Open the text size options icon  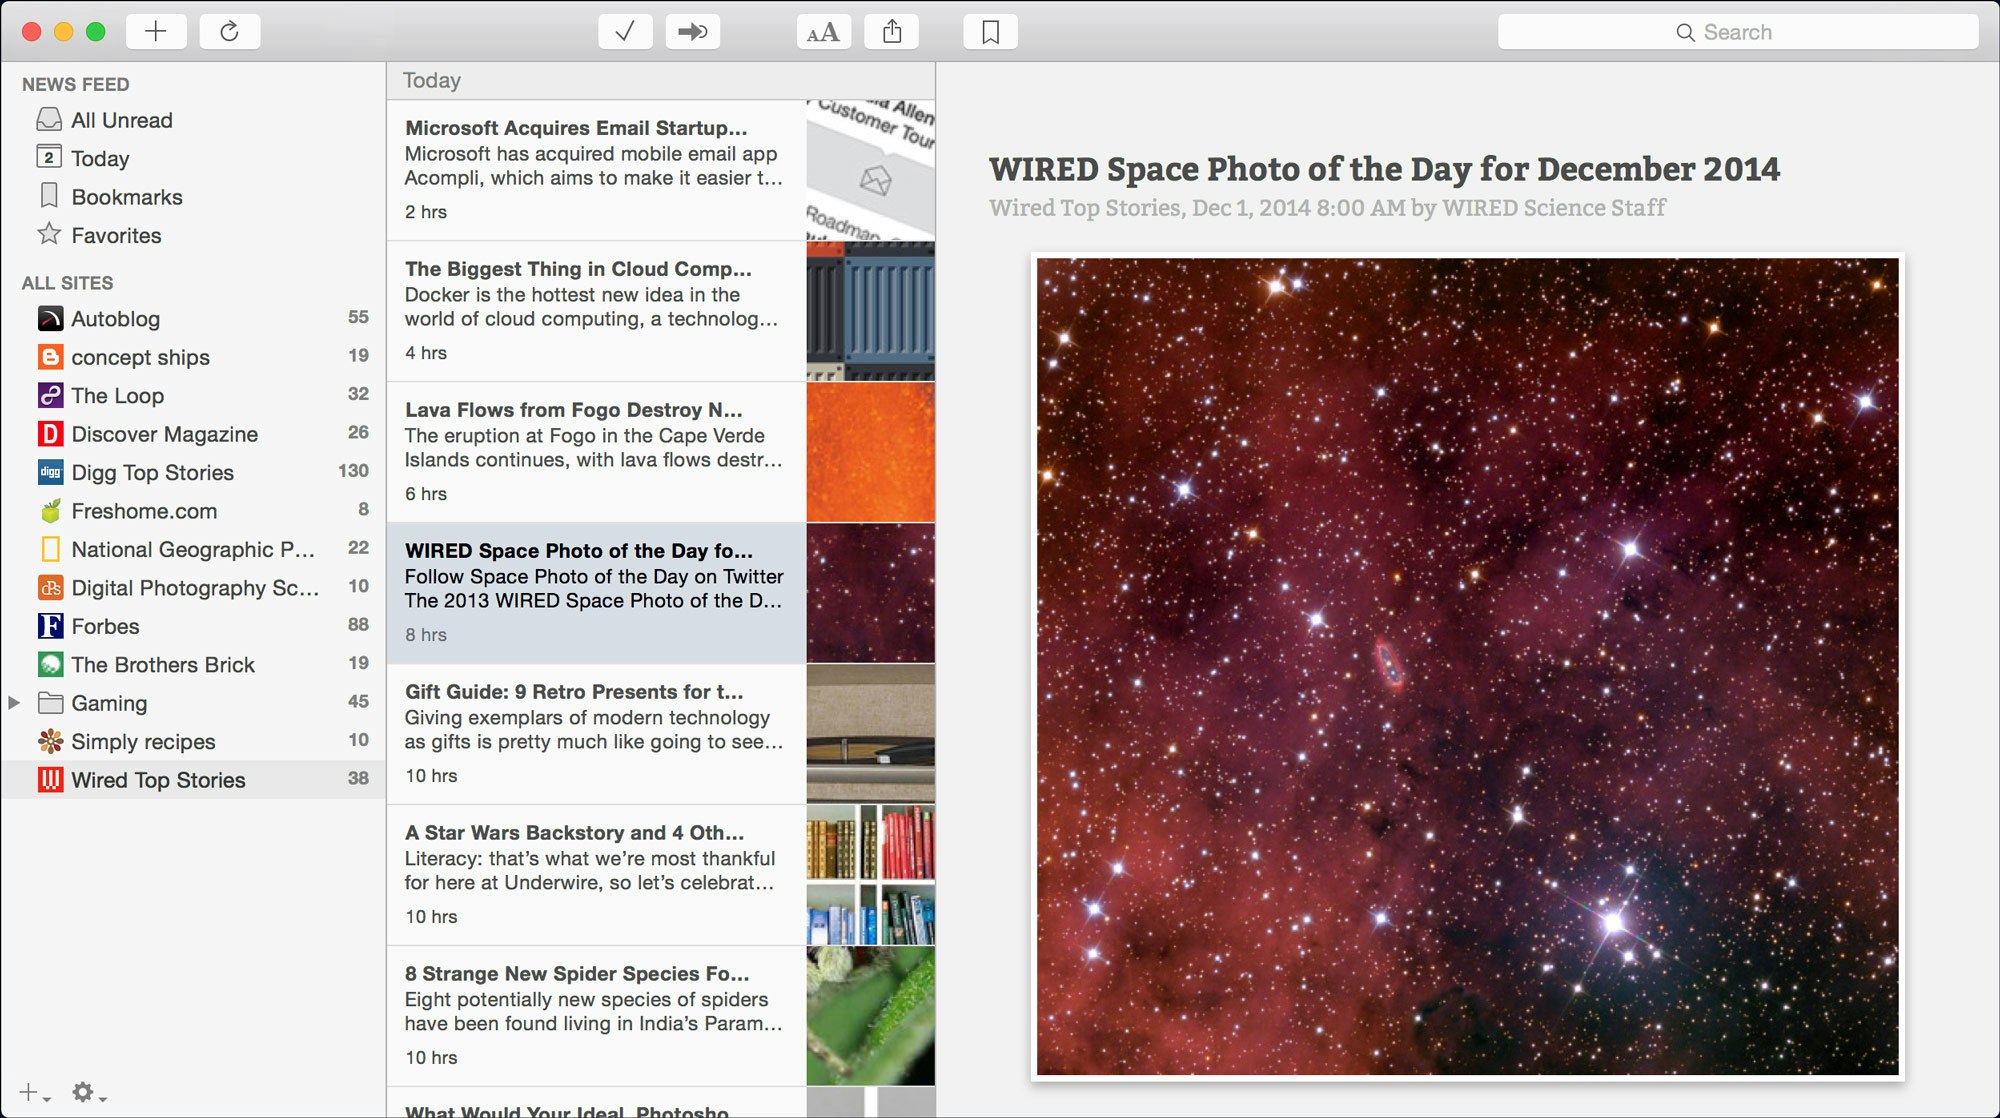[820, 31]
